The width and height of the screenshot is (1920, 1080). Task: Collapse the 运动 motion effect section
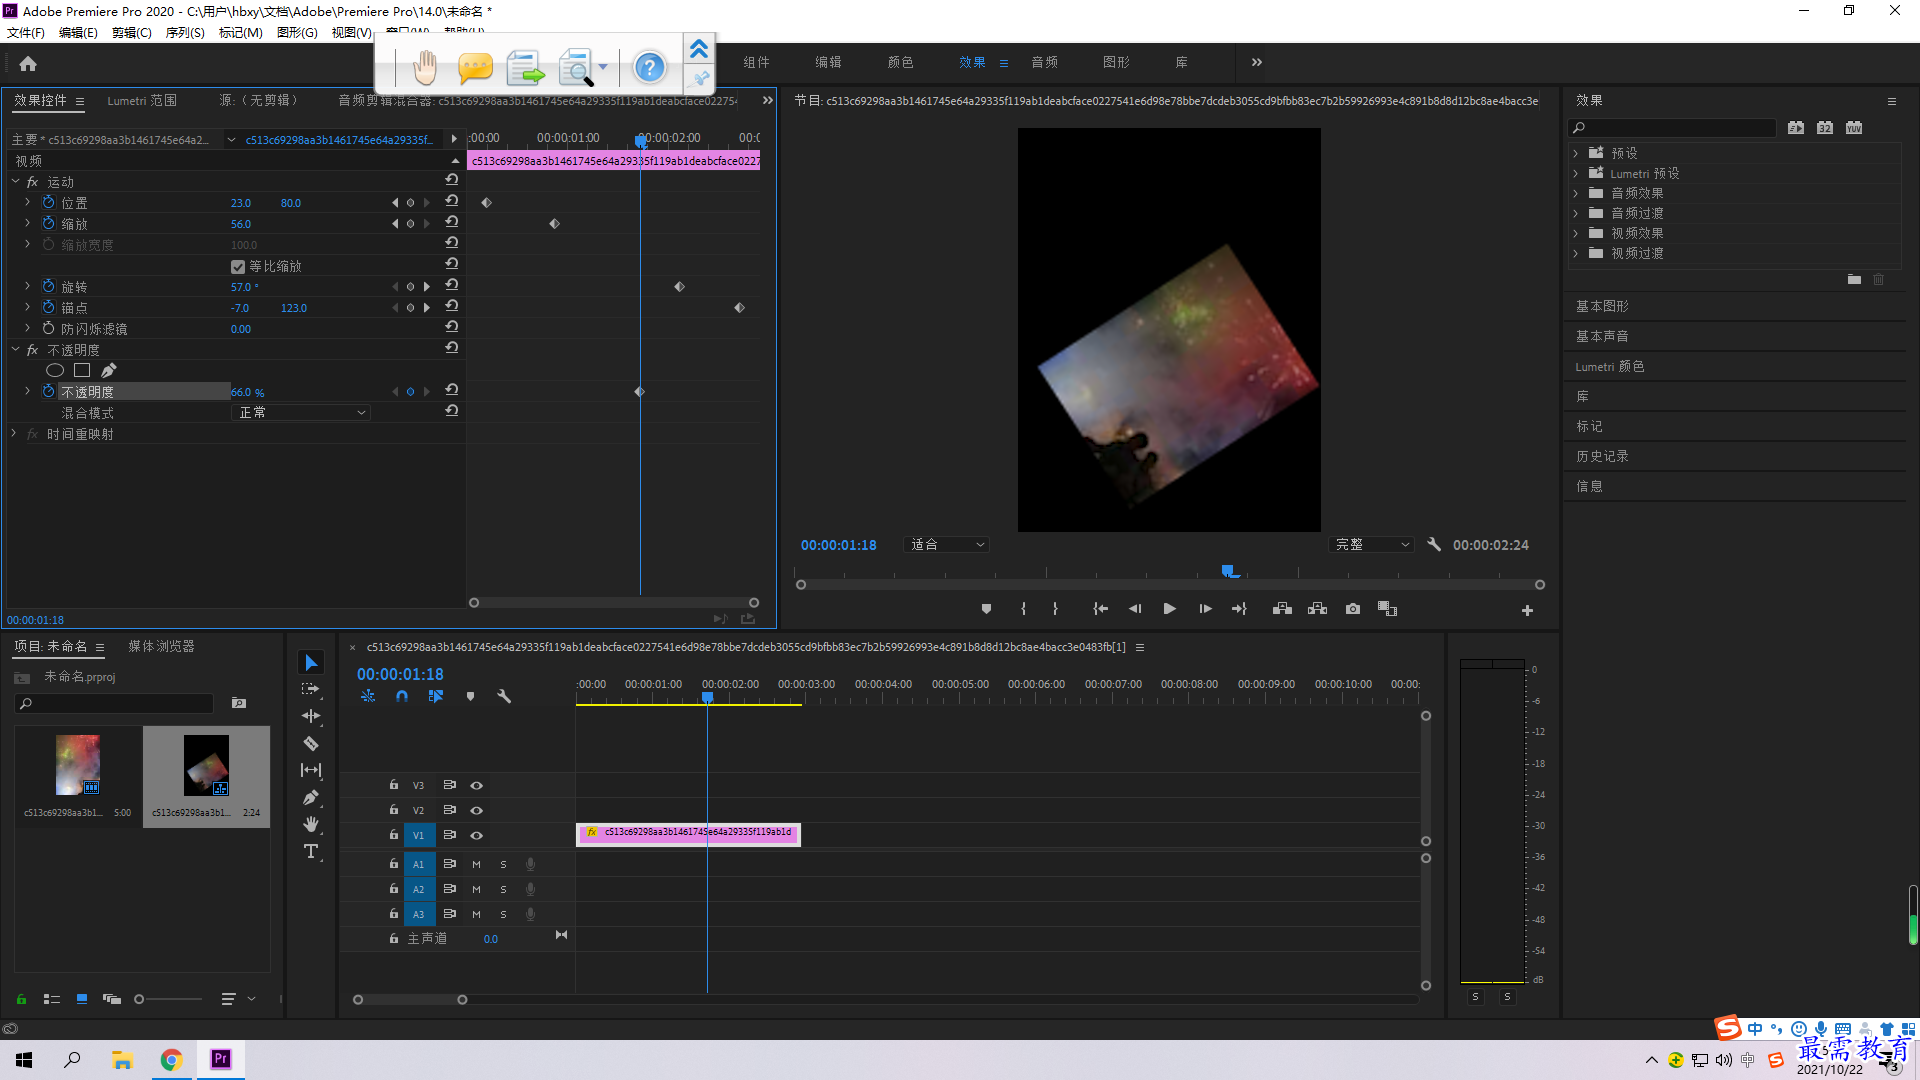(x=15, y=181)
